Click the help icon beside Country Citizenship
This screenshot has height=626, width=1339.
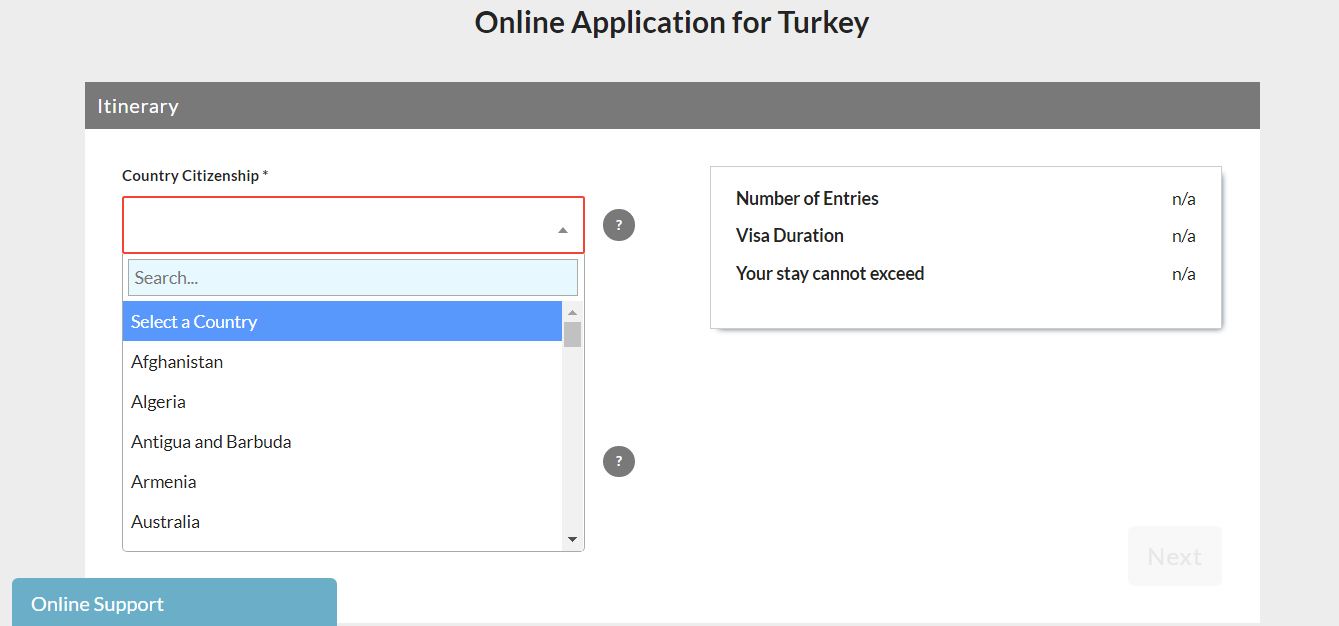pos(619,225)
